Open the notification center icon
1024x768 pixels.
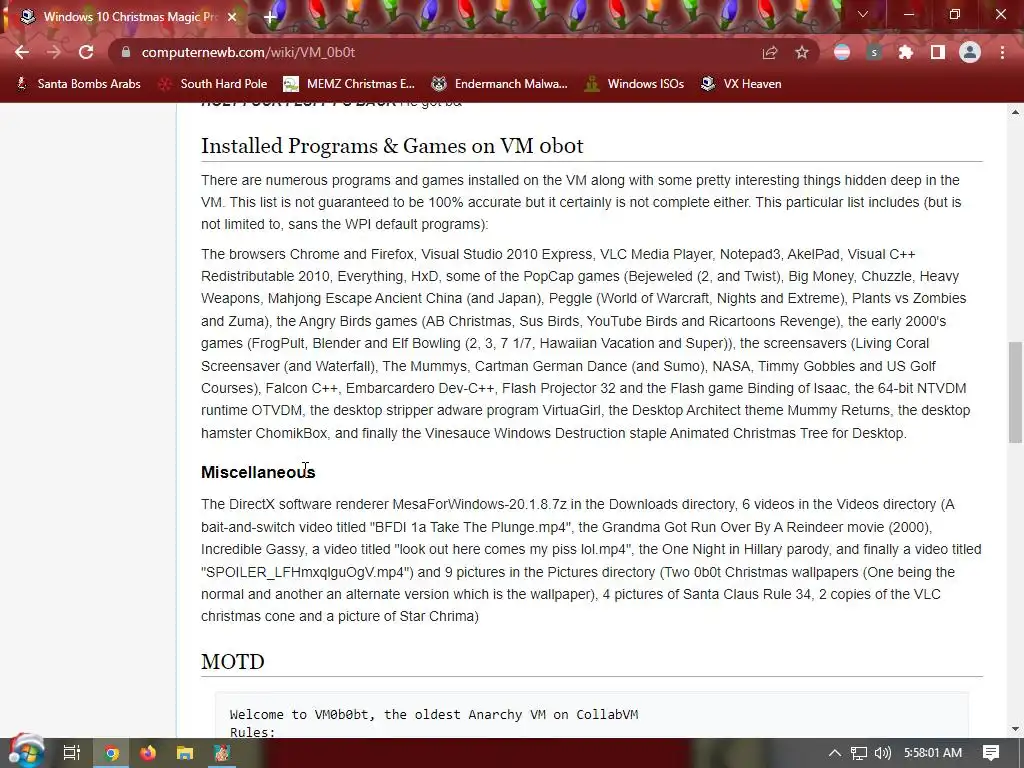coord(991,753)
